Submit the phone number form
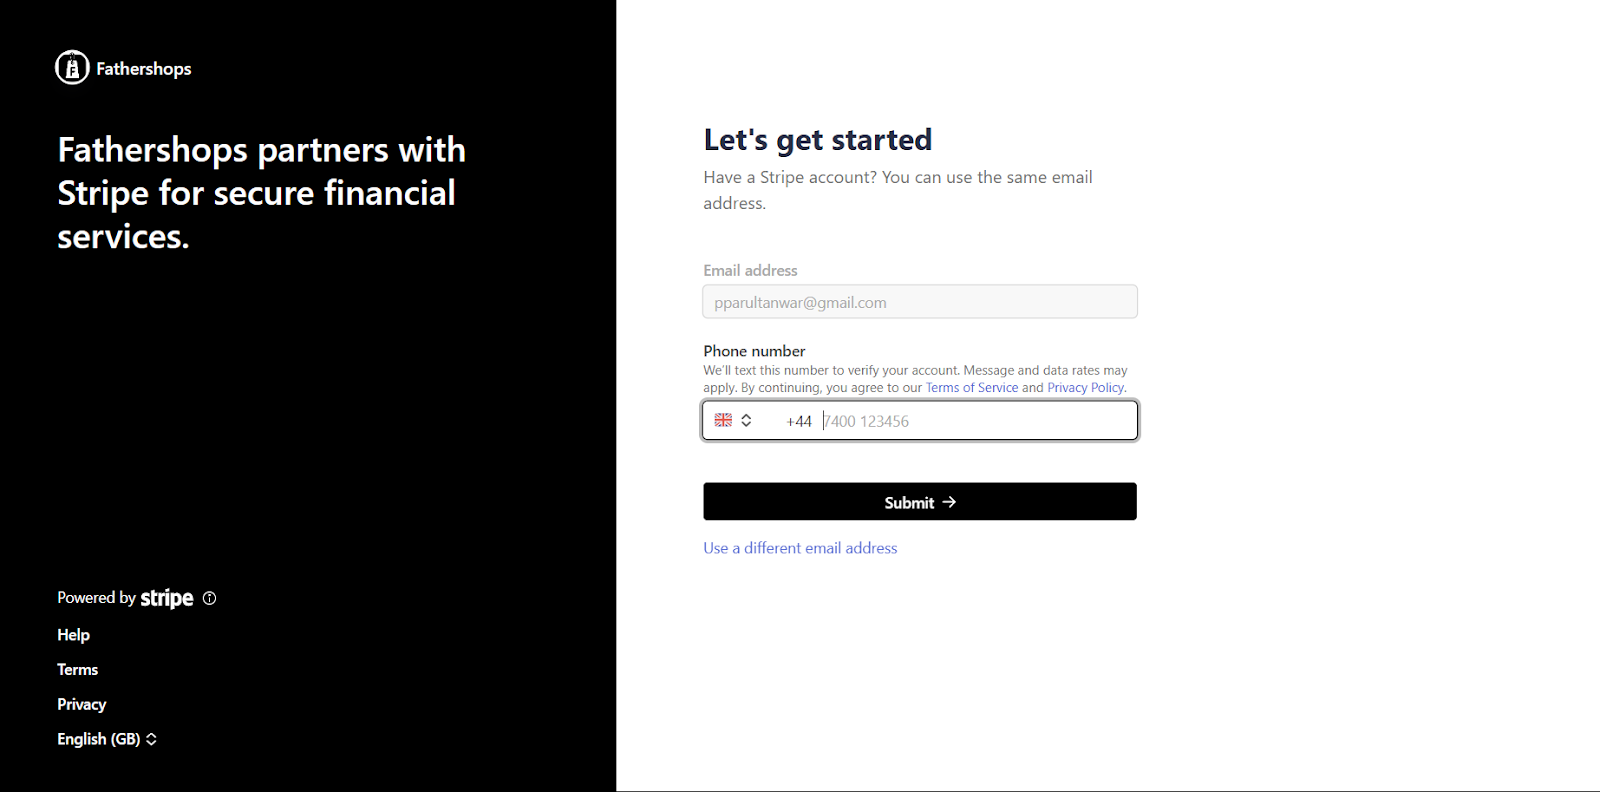 tap(920, 502)
